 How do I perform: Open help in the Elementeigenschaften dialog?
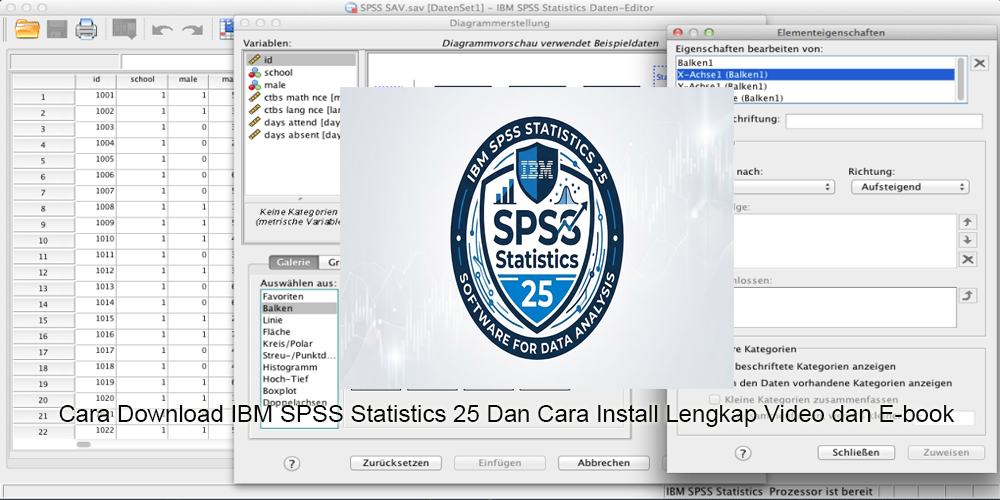pyautogui.click(x=742, y=453)
